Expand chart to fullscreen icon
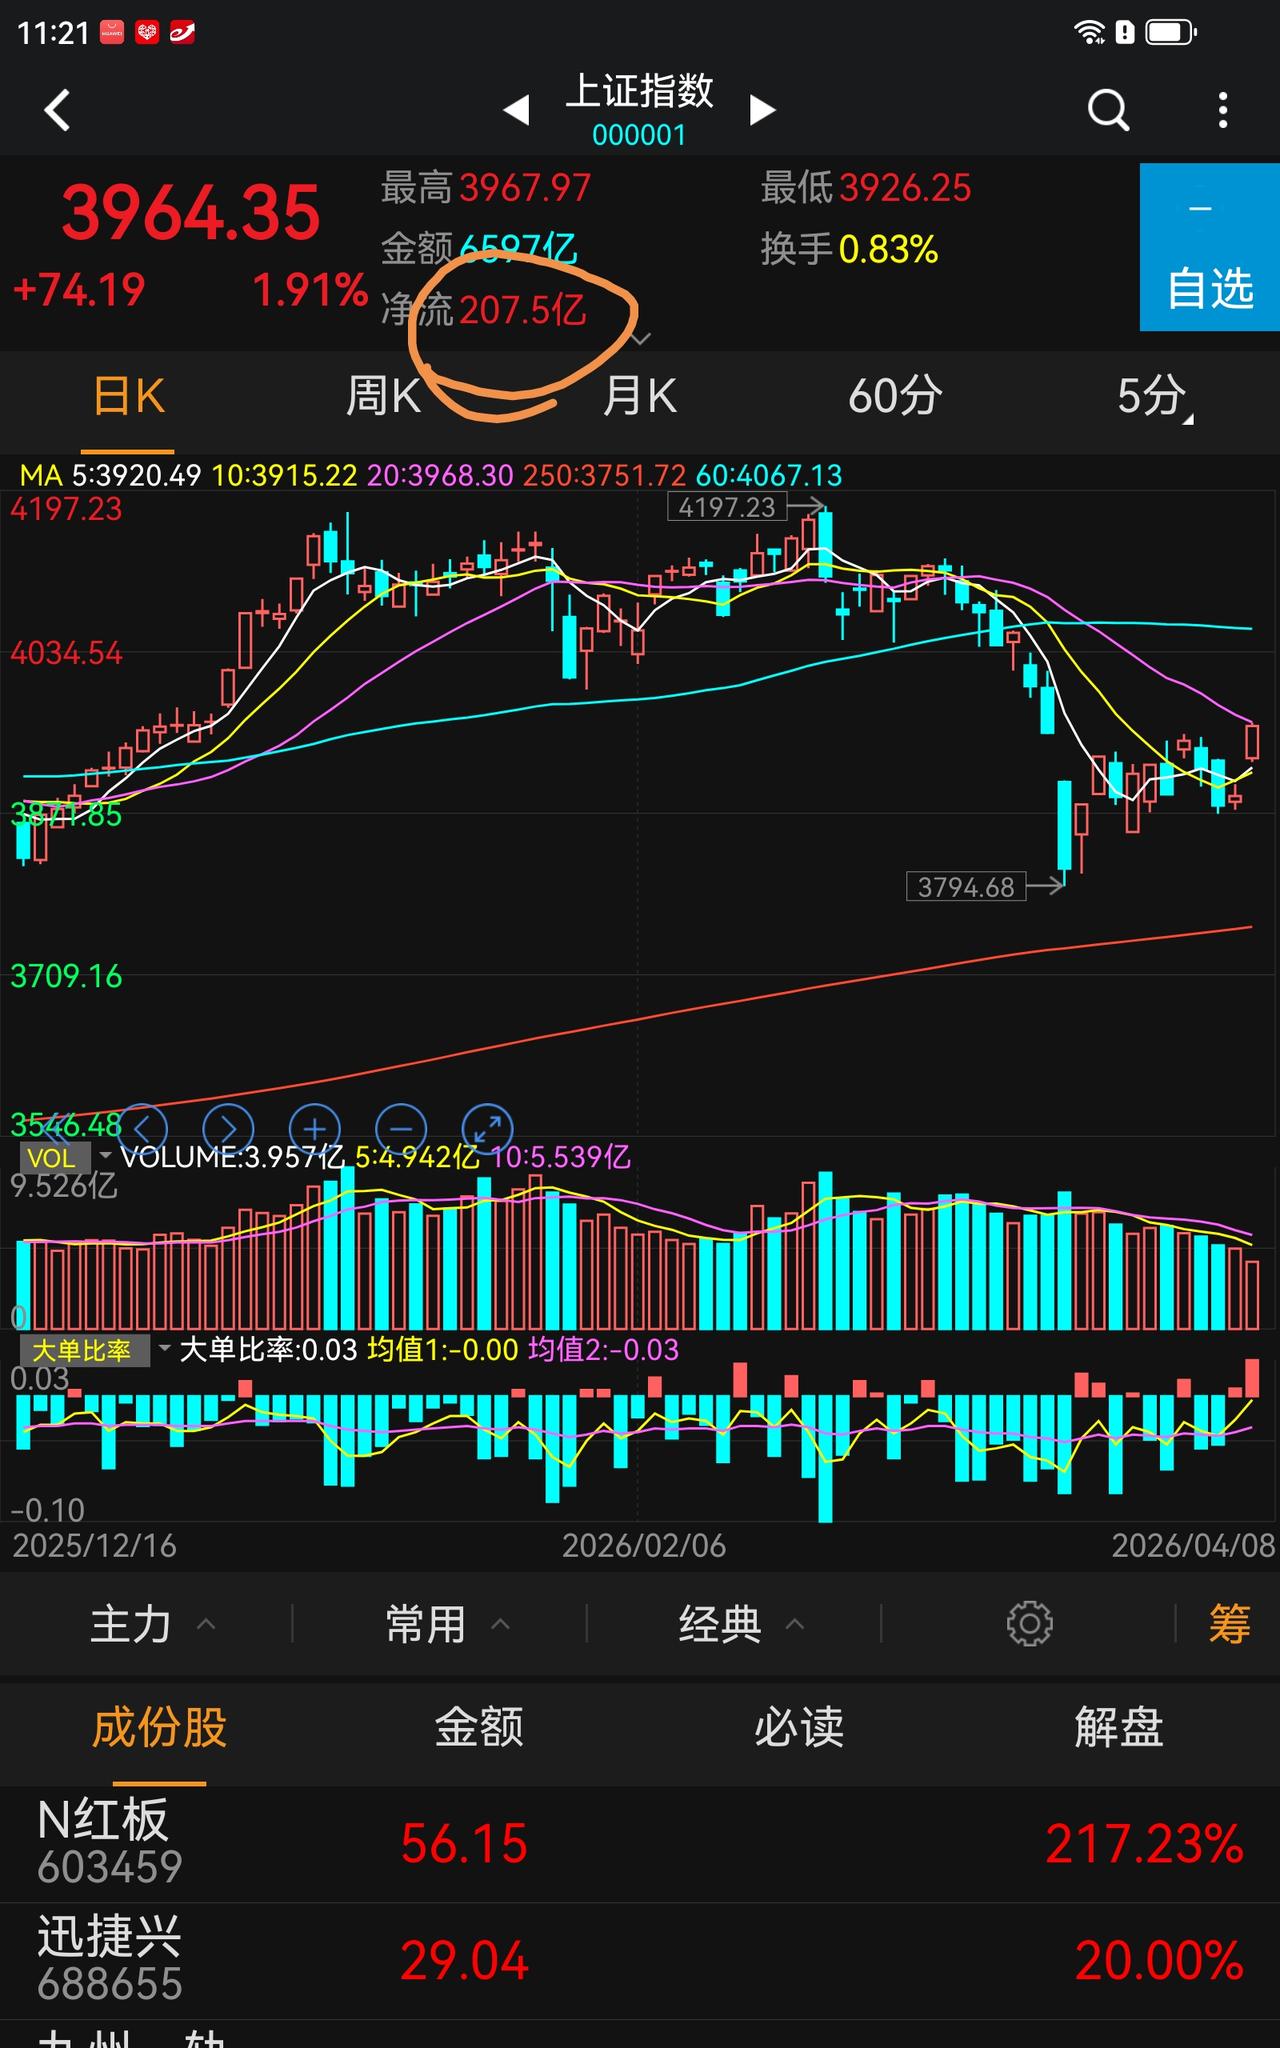1280x2048 pixels. (488, 1129)
